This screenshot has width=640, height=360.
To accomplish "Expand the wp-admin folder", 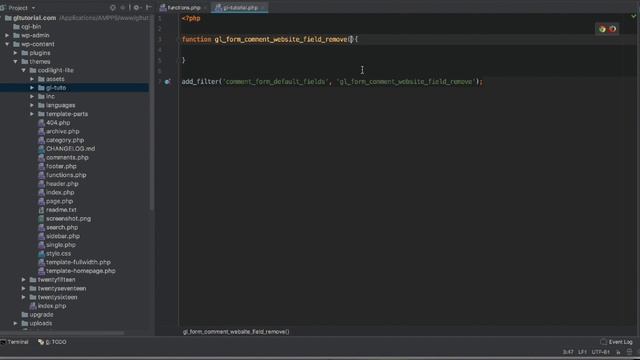I will coord(7,36).
